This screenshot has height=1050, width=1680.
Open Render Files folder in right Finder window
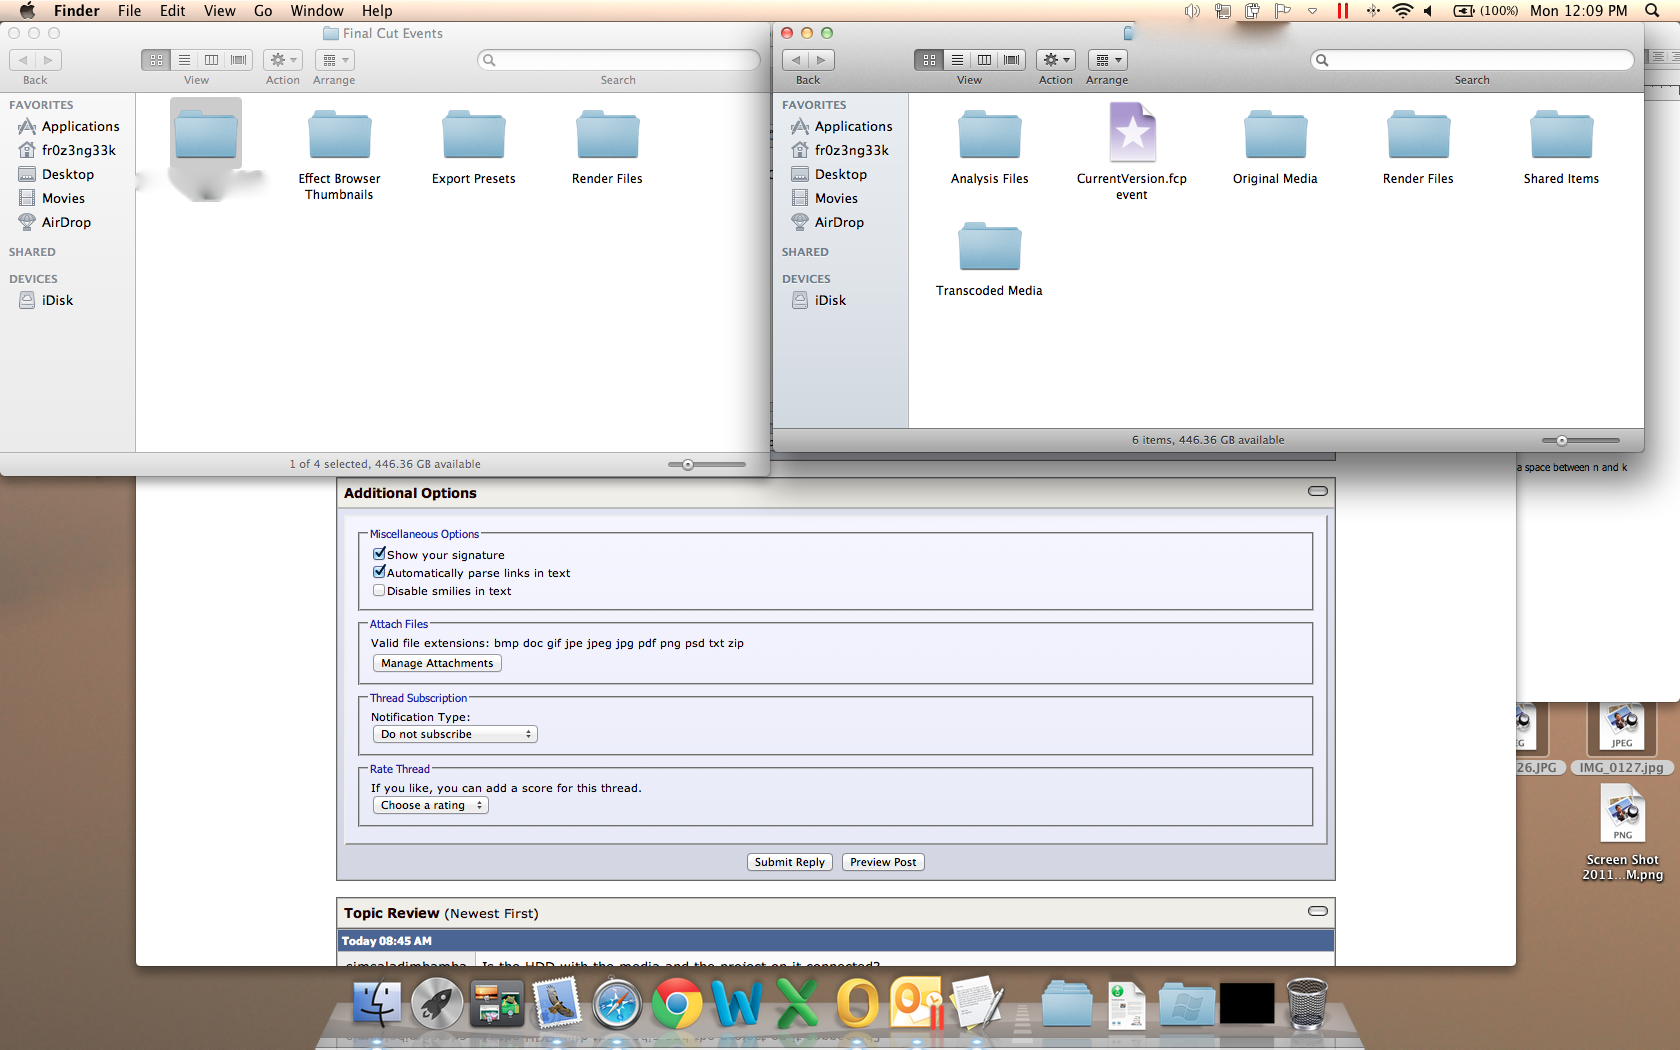click(x=1418, y=137)
